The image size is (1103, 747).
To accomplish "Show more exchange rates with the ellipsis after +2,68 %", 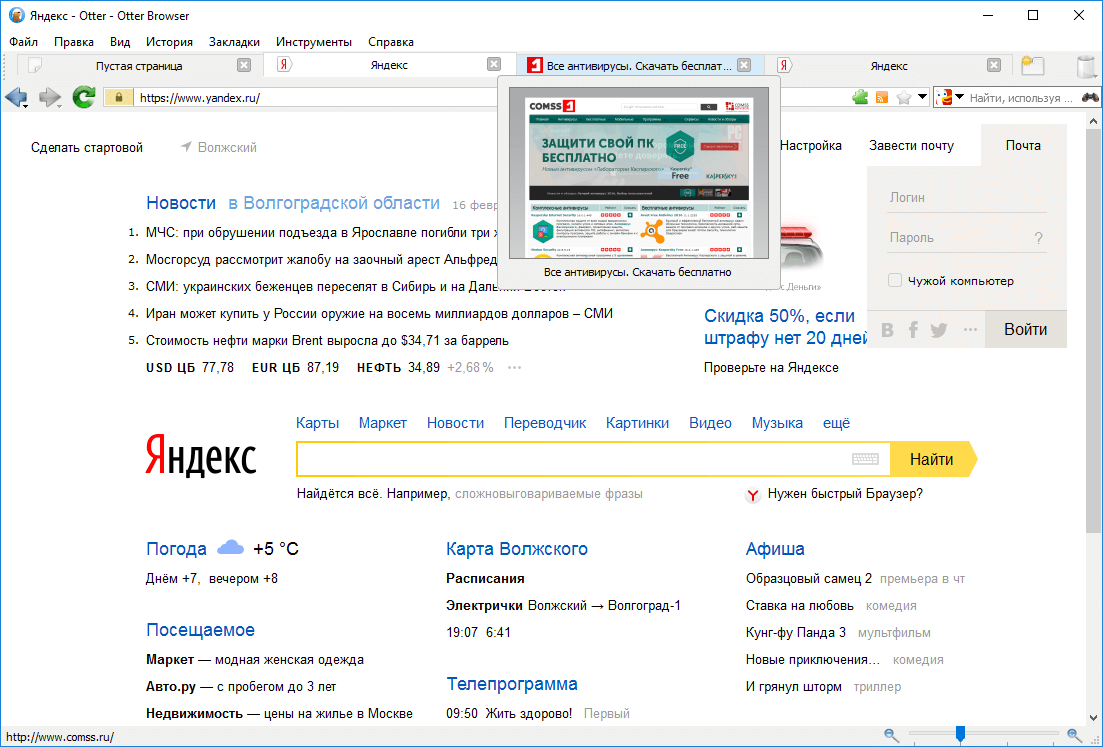I will point(514,368).
